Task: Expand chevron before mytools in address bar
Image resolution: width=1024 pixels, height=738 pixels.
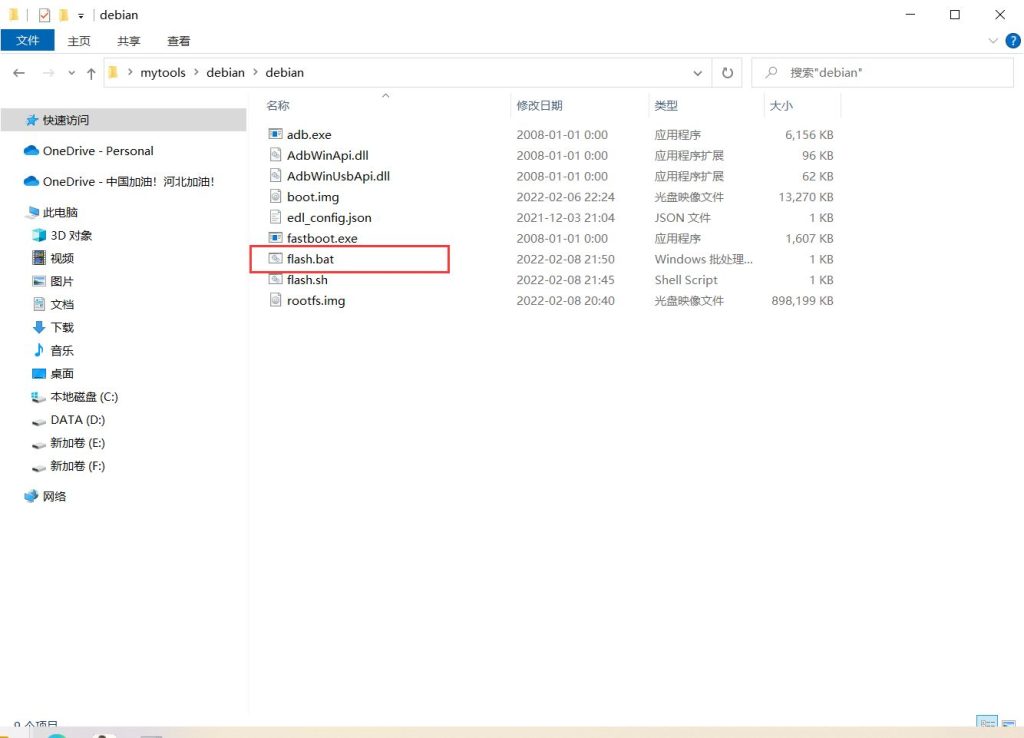Action: (x=130, y=72)
